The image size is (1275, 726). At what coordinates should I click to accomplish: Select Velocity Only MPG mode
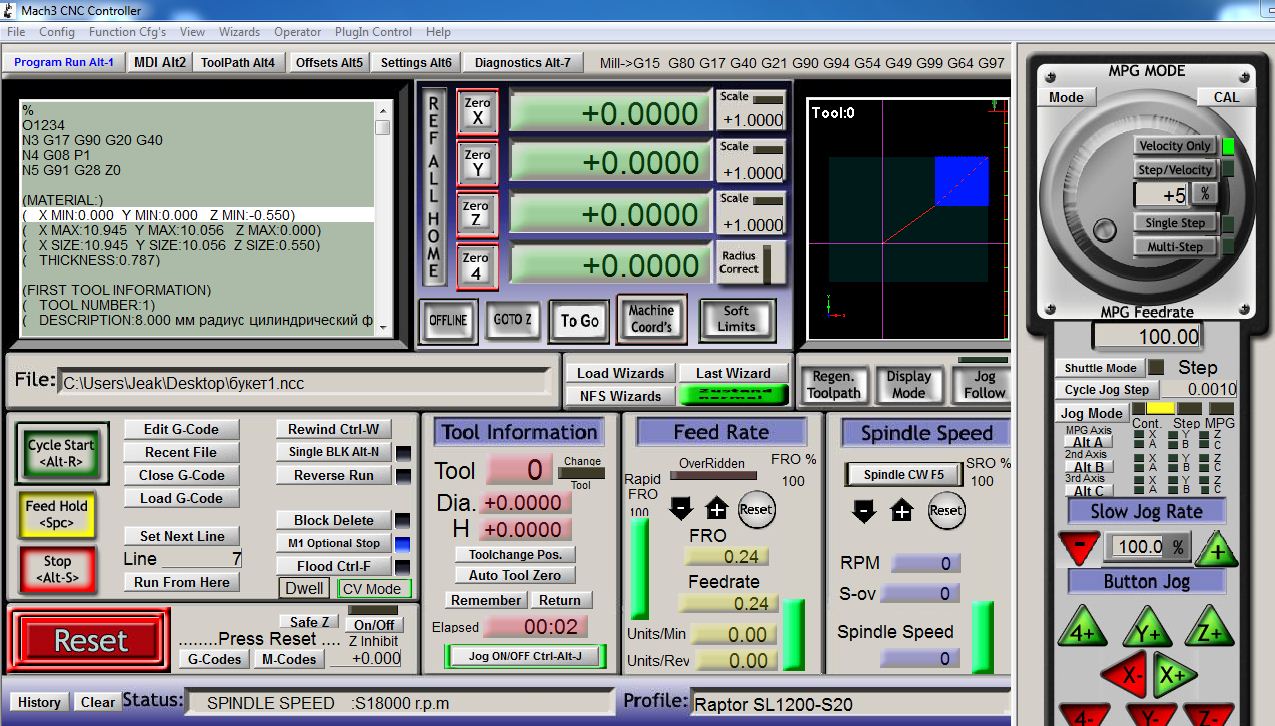(x=1175, y=146)
